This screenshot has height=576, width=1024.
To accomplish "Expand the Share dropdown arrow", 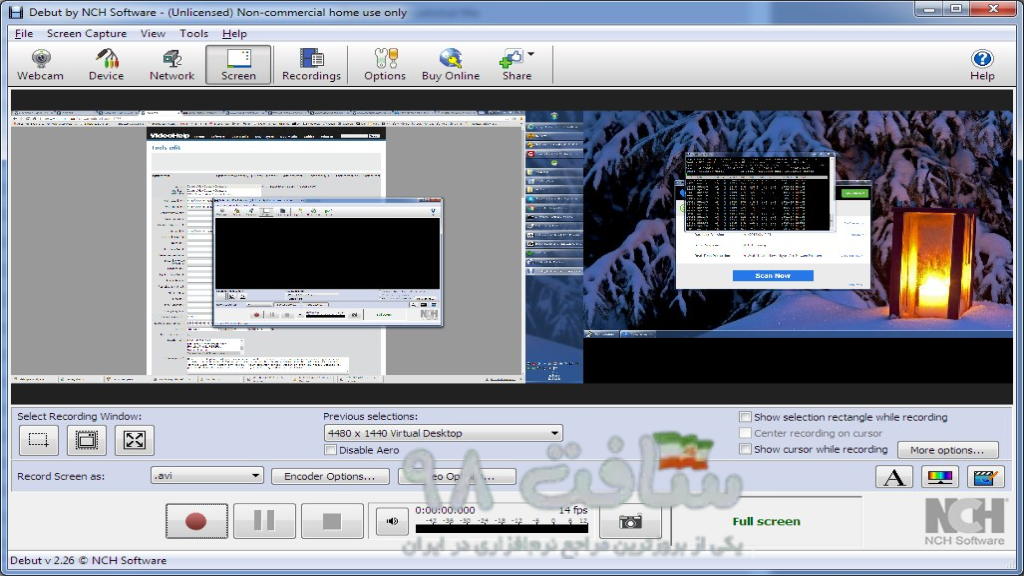I will [x=531, y=54].
